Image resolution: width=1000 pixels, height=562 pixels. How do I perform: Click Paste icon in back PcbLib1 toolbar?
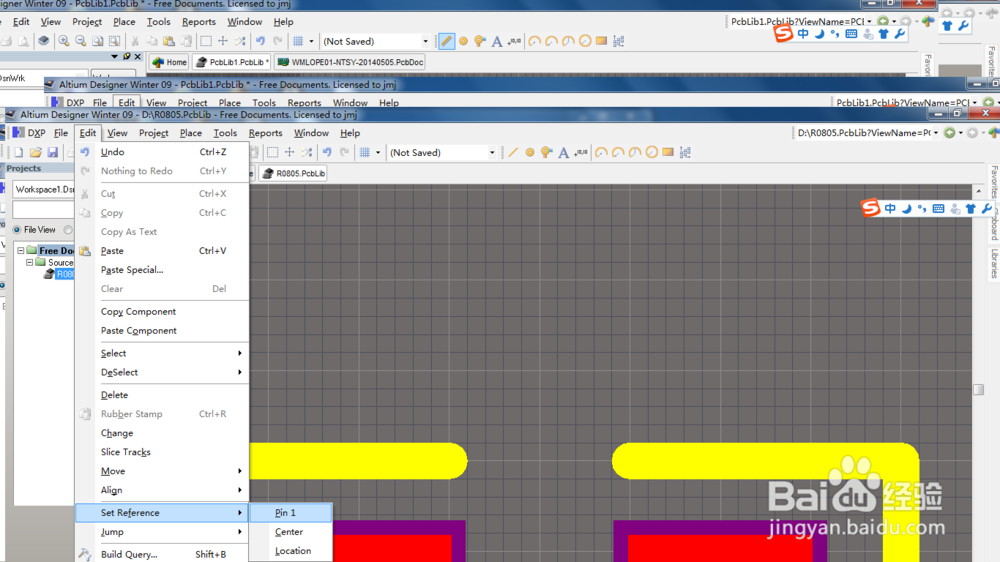pos(169,41)
